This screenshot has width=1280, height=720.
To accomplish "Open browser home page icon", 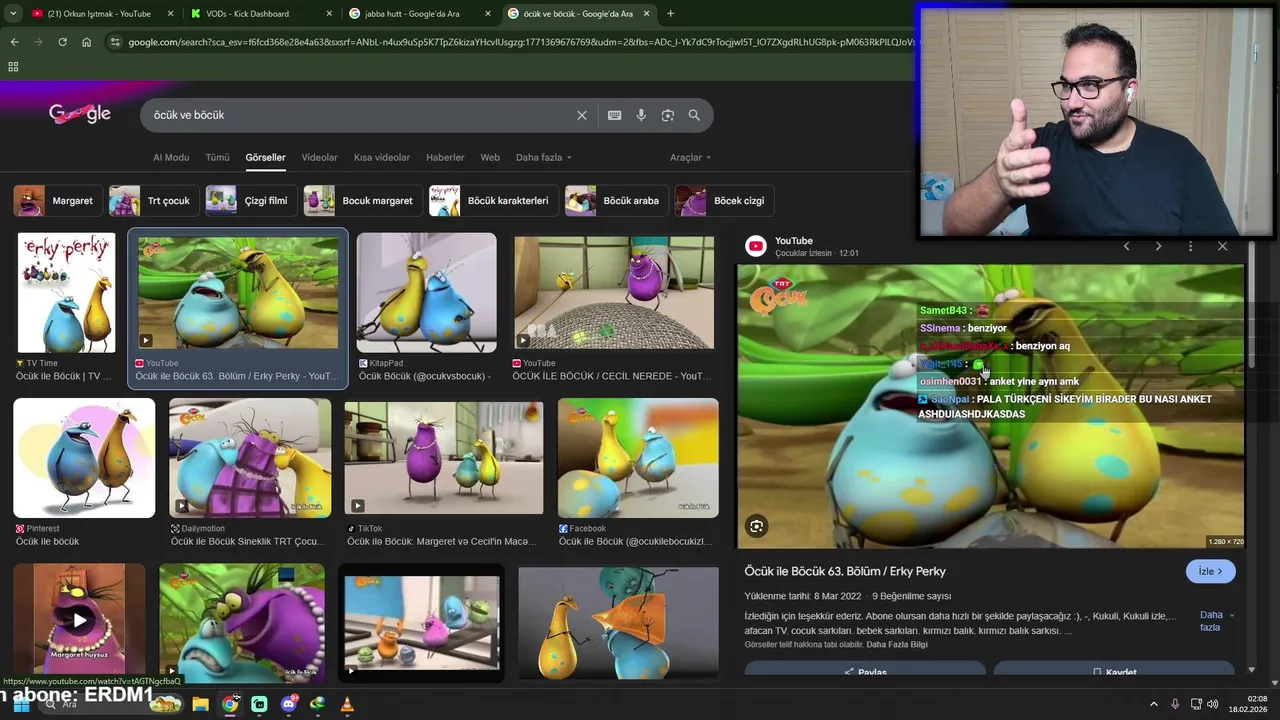I will 86,42.
